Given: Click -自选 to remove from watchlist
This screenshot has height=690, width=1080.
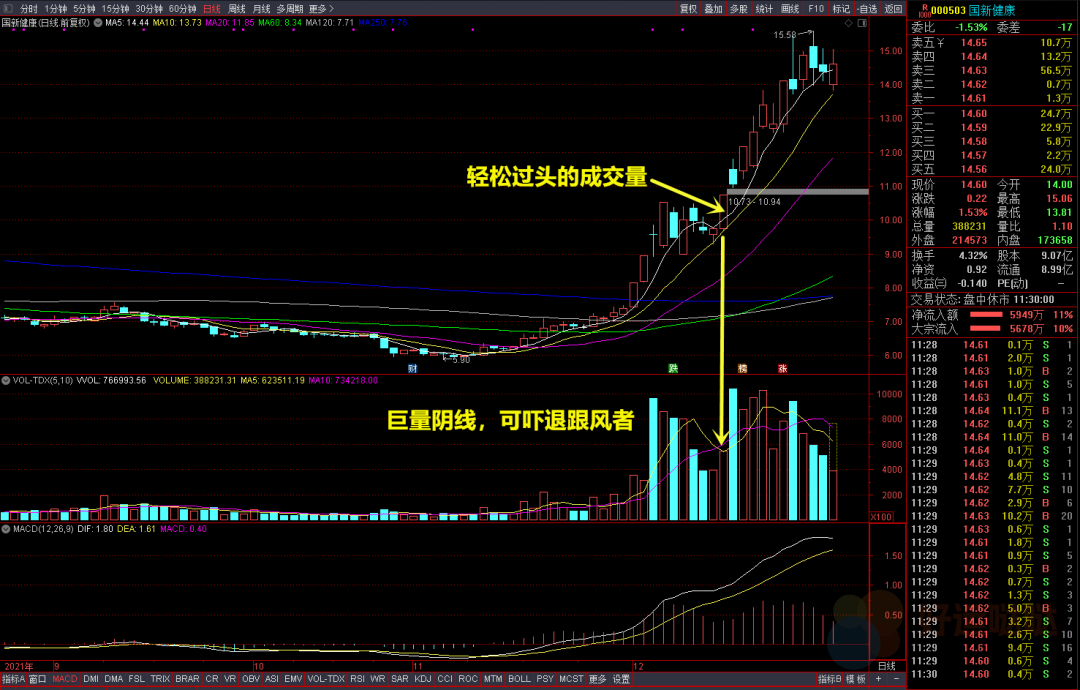Looking at the screenshot, I should 867,8.
